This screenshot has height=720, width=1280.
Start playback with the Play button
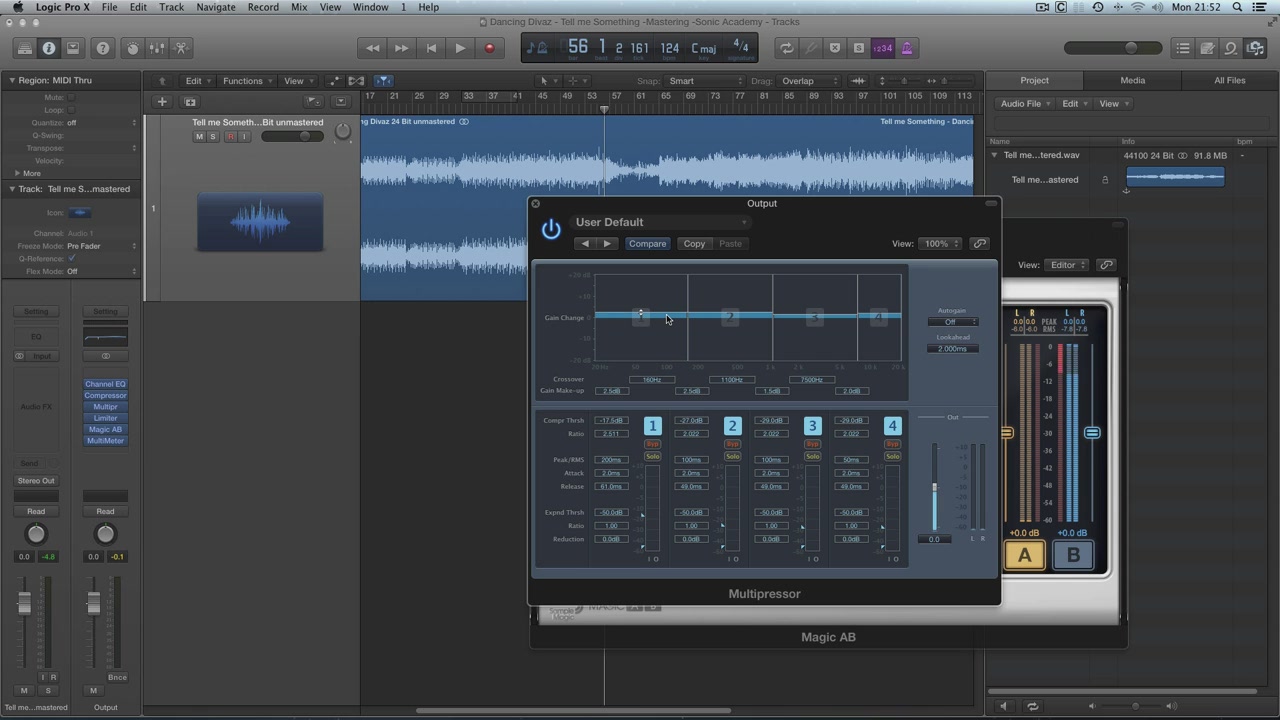point(460,48)
